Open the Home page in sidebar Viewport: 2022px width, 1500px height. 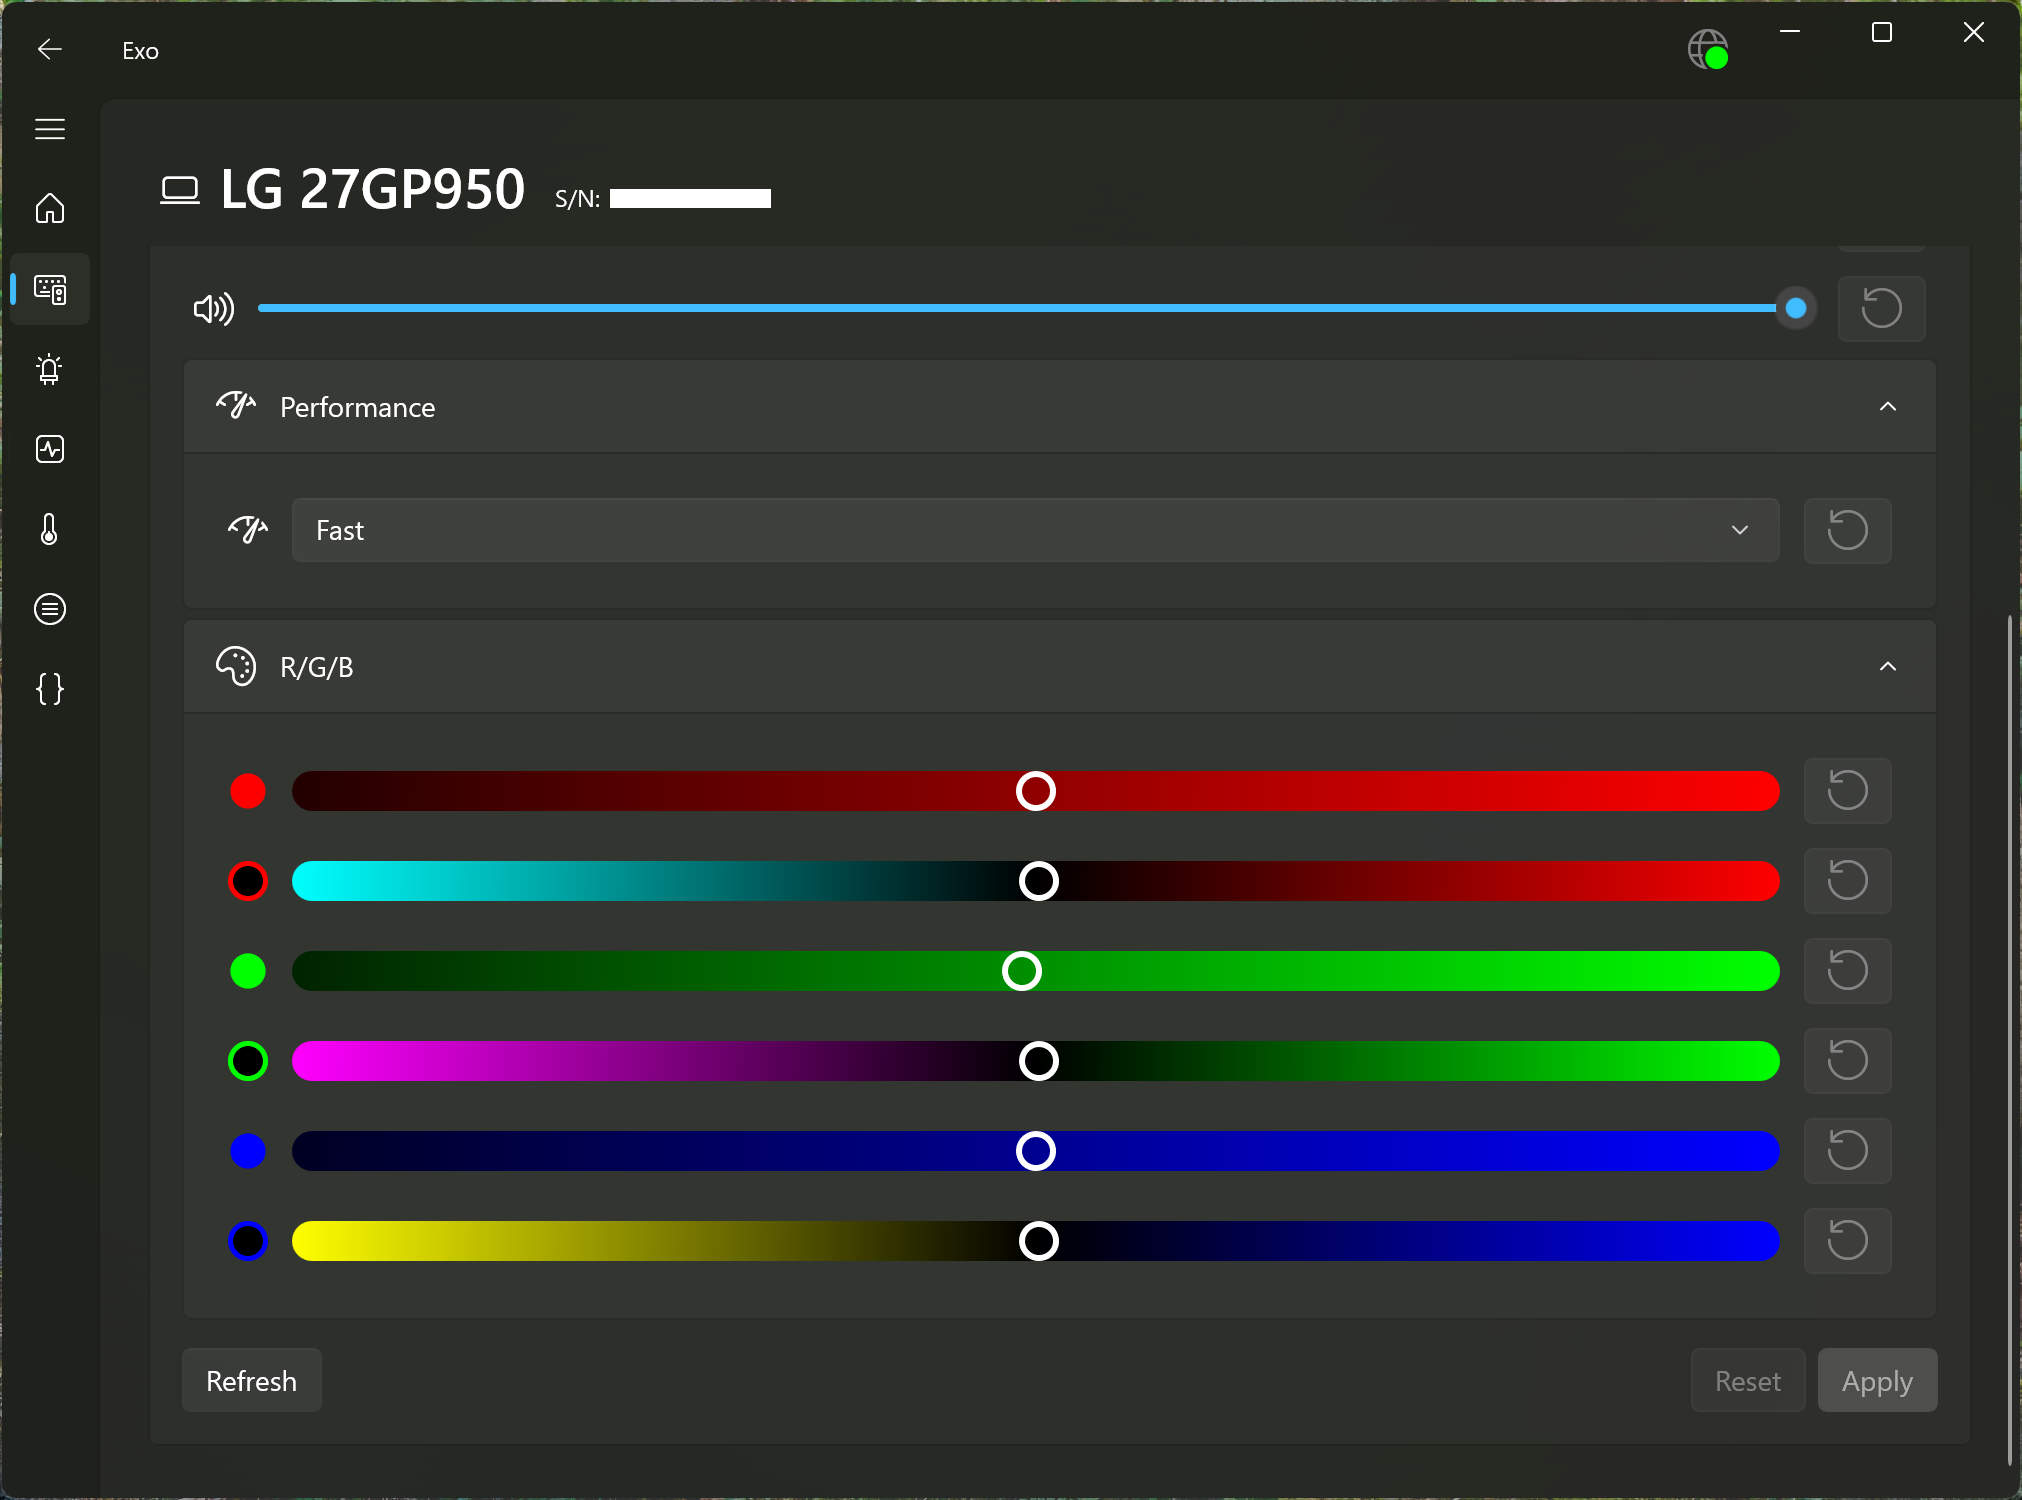point(50,209)
